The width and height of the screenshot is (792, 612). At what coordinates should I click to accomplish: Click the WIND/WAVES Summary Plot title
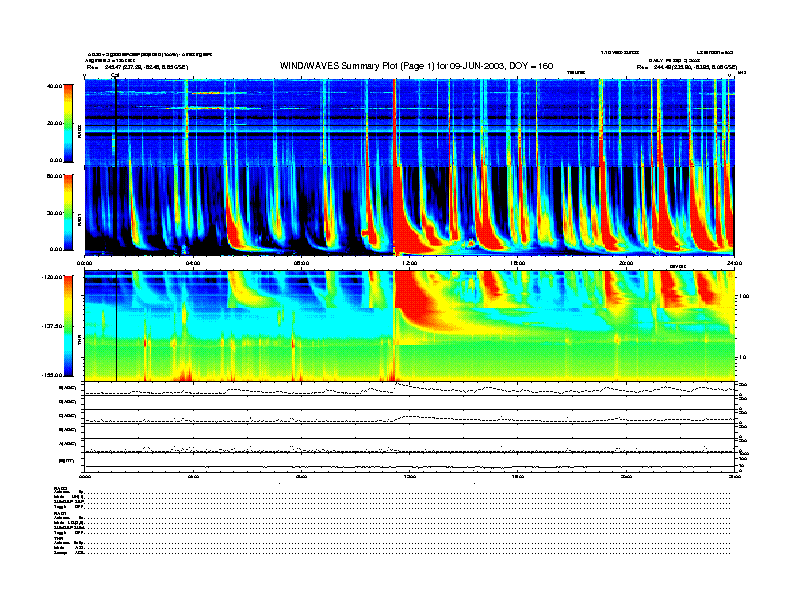416,66
